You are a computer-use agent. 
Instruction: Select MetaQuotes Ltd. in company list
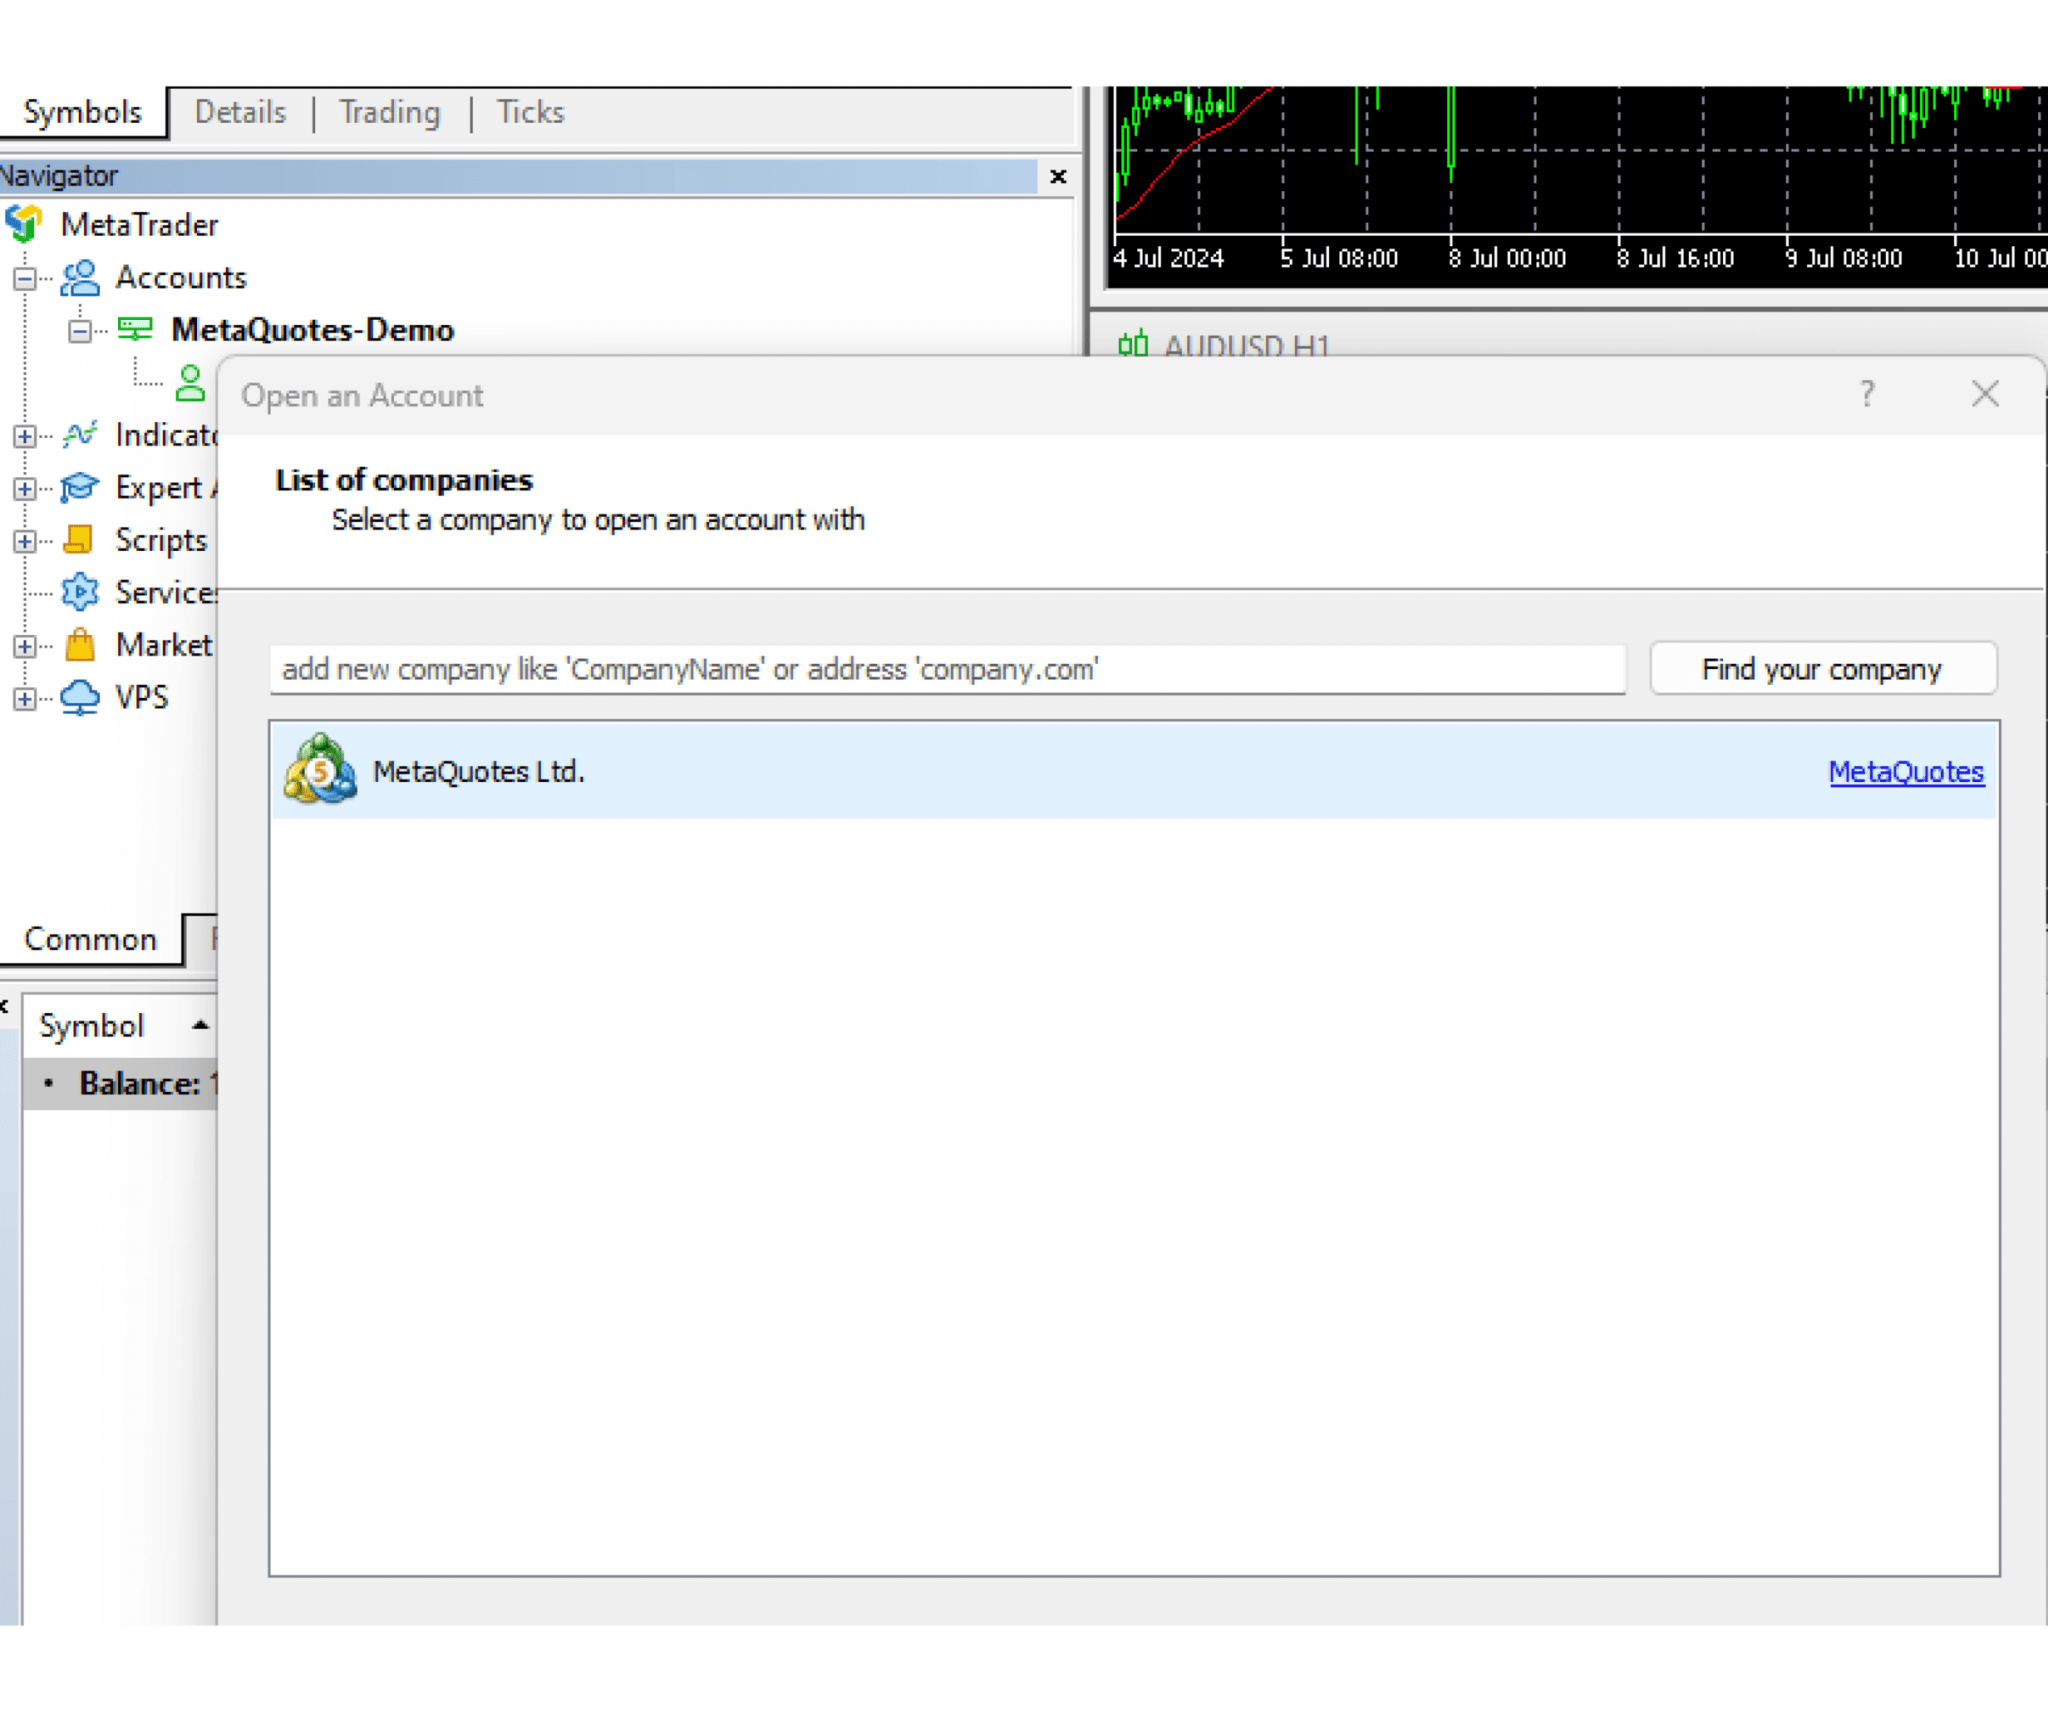click(x=478, y=772)
